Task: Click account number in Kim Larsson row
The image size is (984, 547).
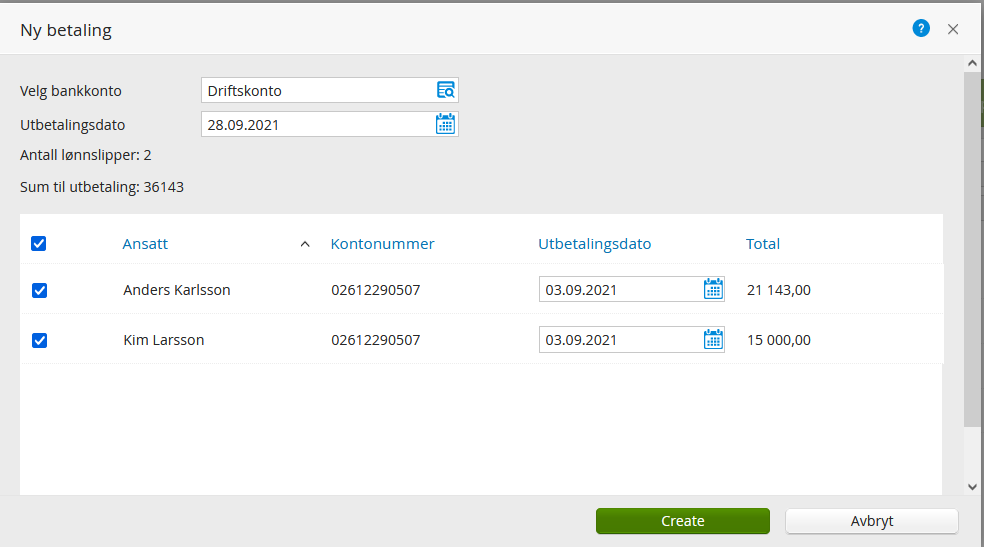Action: pyautogui.click(x=376, y=340)
